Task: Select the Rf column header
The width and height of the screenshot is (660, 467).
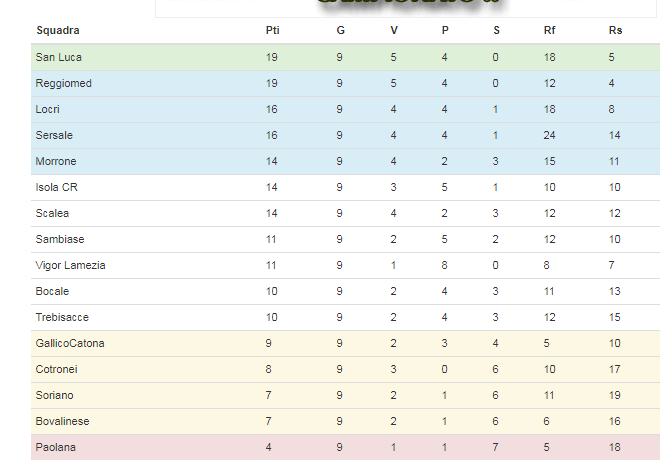Action: (549, 30)
